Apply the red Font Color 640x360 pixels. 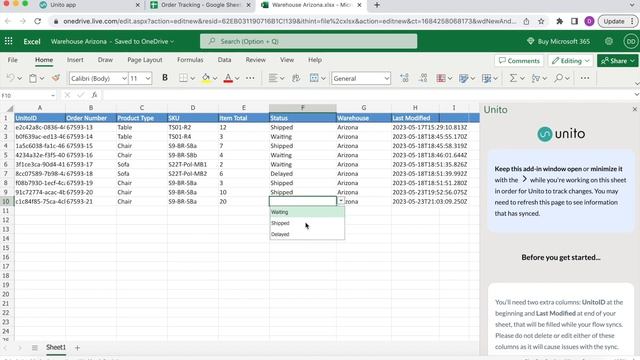pyautogui.click(x=228, y=78)
